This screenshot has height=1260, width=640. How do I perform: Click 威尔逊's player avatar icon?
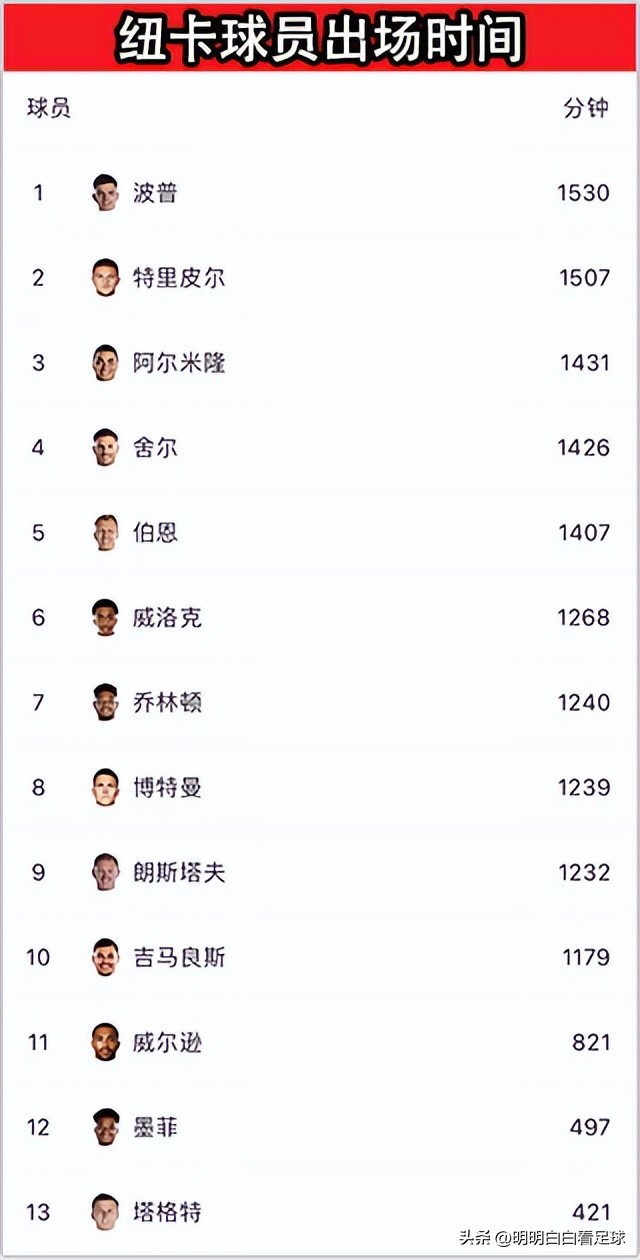coord(105,1042)
